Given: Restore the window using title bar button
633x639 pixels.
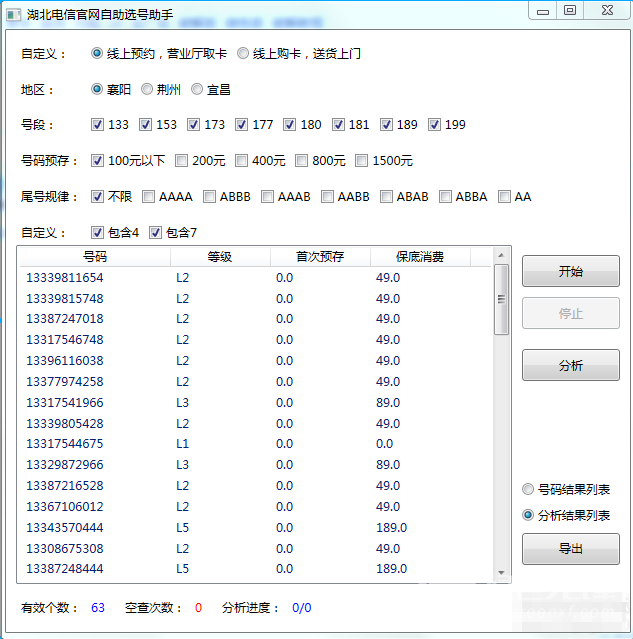Looking at the screenshot, I should (x=570, y=10).
